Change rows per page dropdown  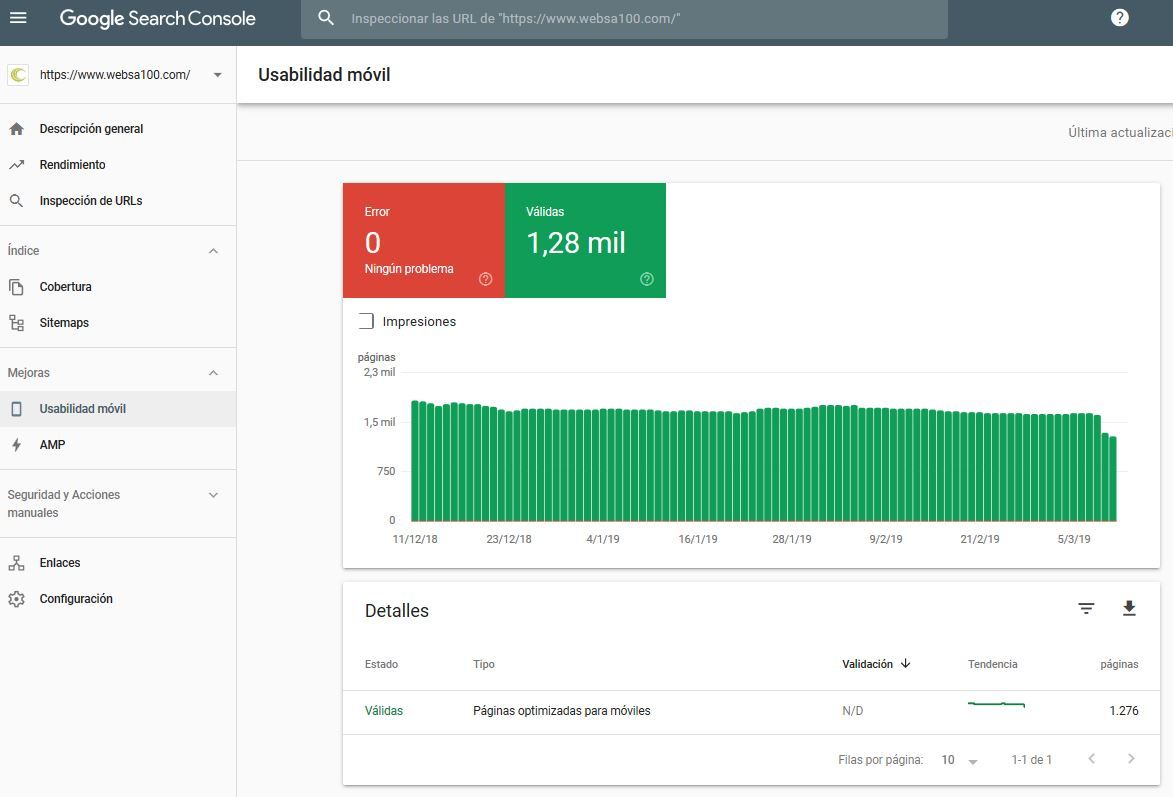point(959,760)
